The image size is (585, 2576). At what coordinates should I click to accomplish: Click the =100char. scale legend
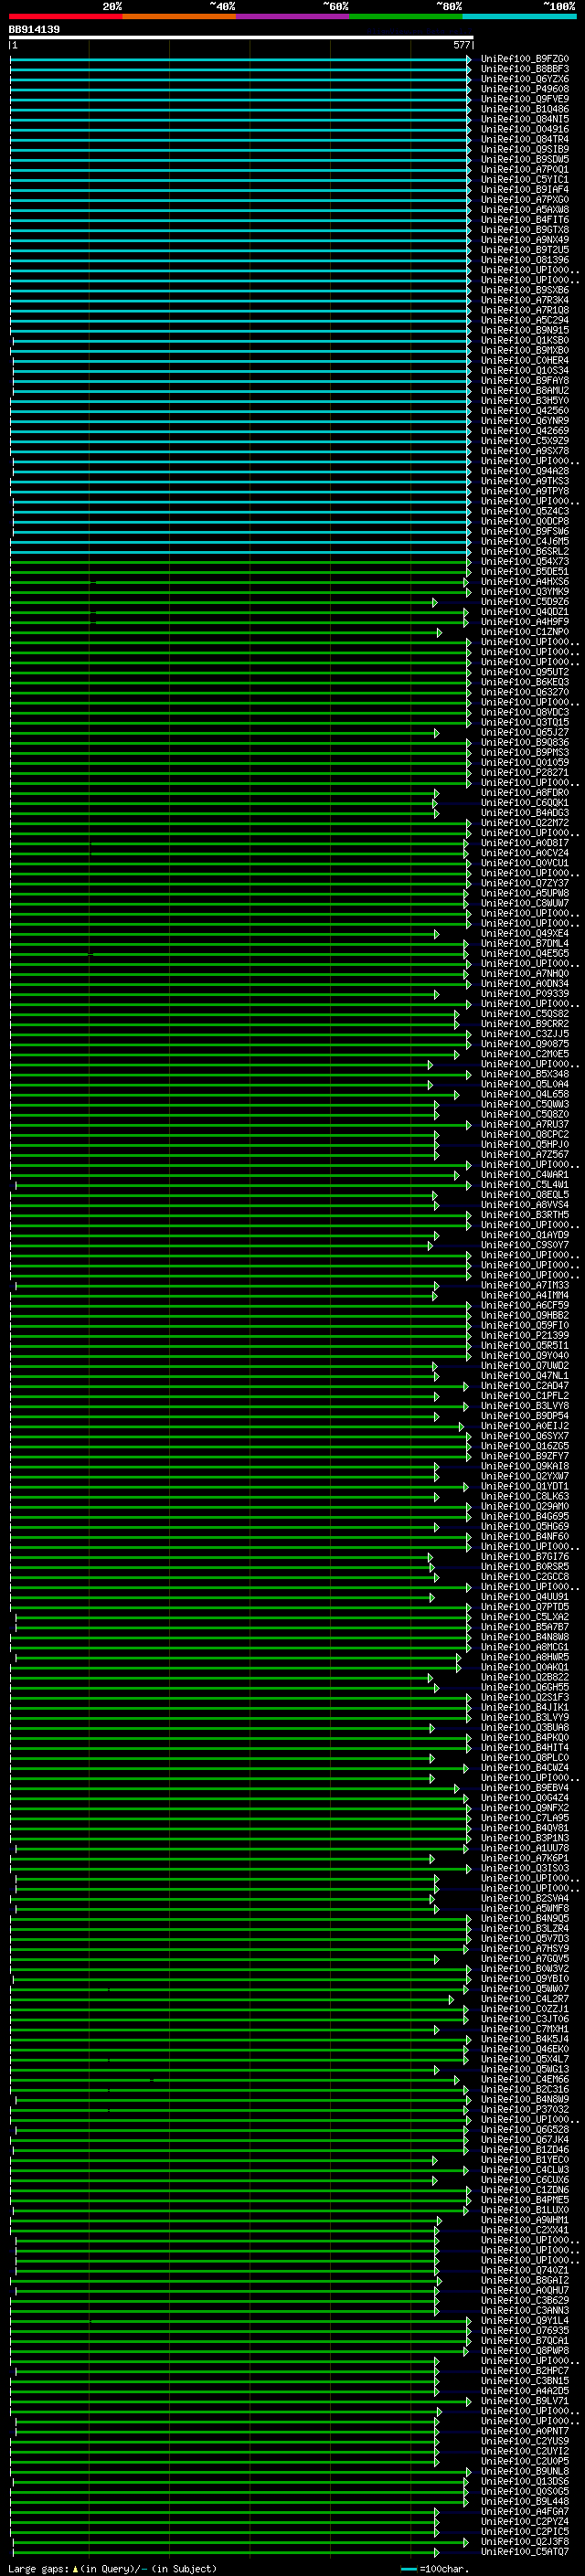pyautogui.click(x=434, y=2568)
